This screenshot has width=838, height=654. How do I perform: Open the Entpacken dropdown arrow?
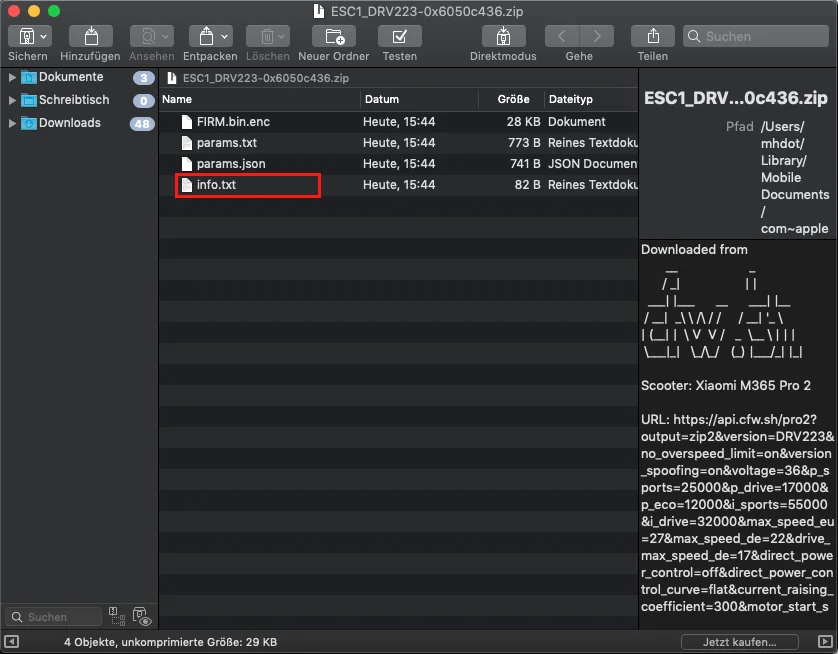(225, 36)
